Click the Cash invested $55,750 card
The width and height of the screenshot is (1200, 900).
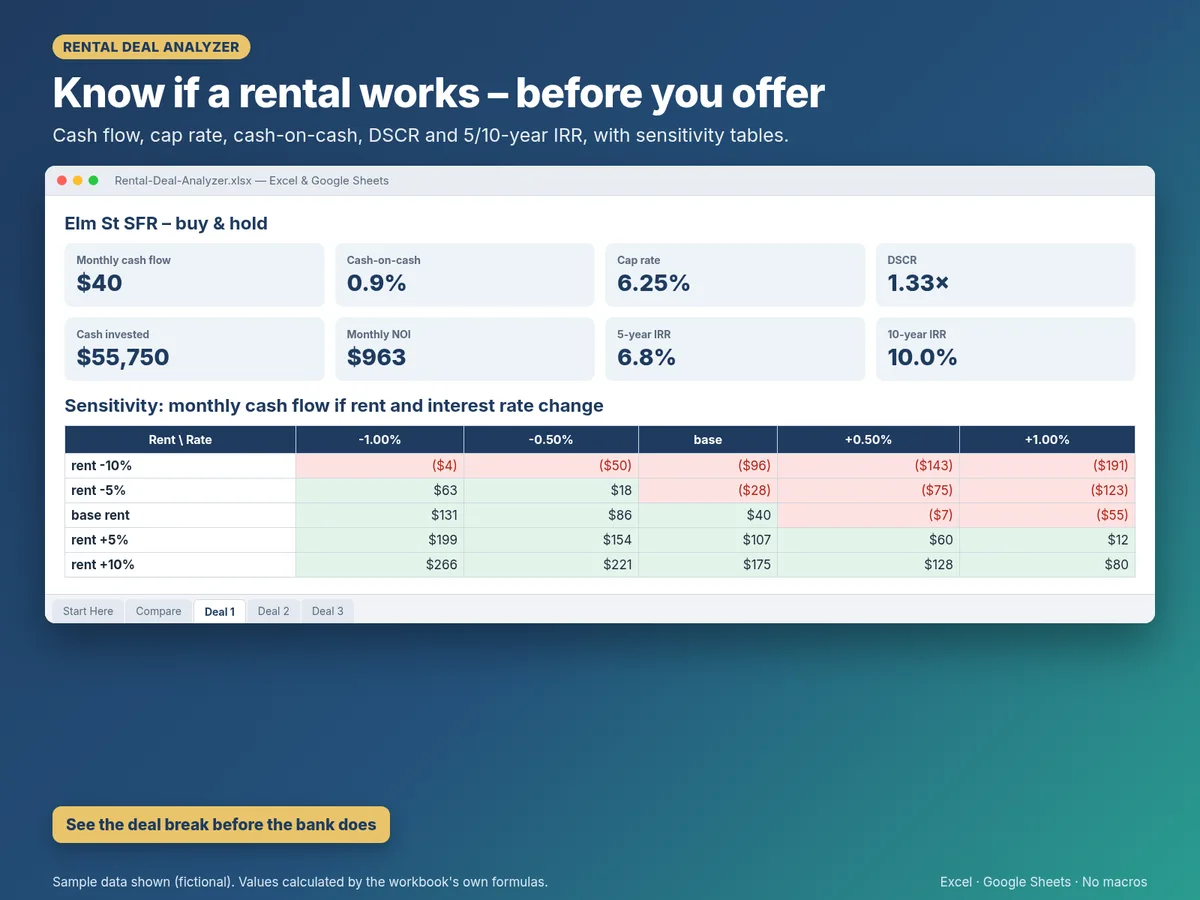(x=194, y=349)
